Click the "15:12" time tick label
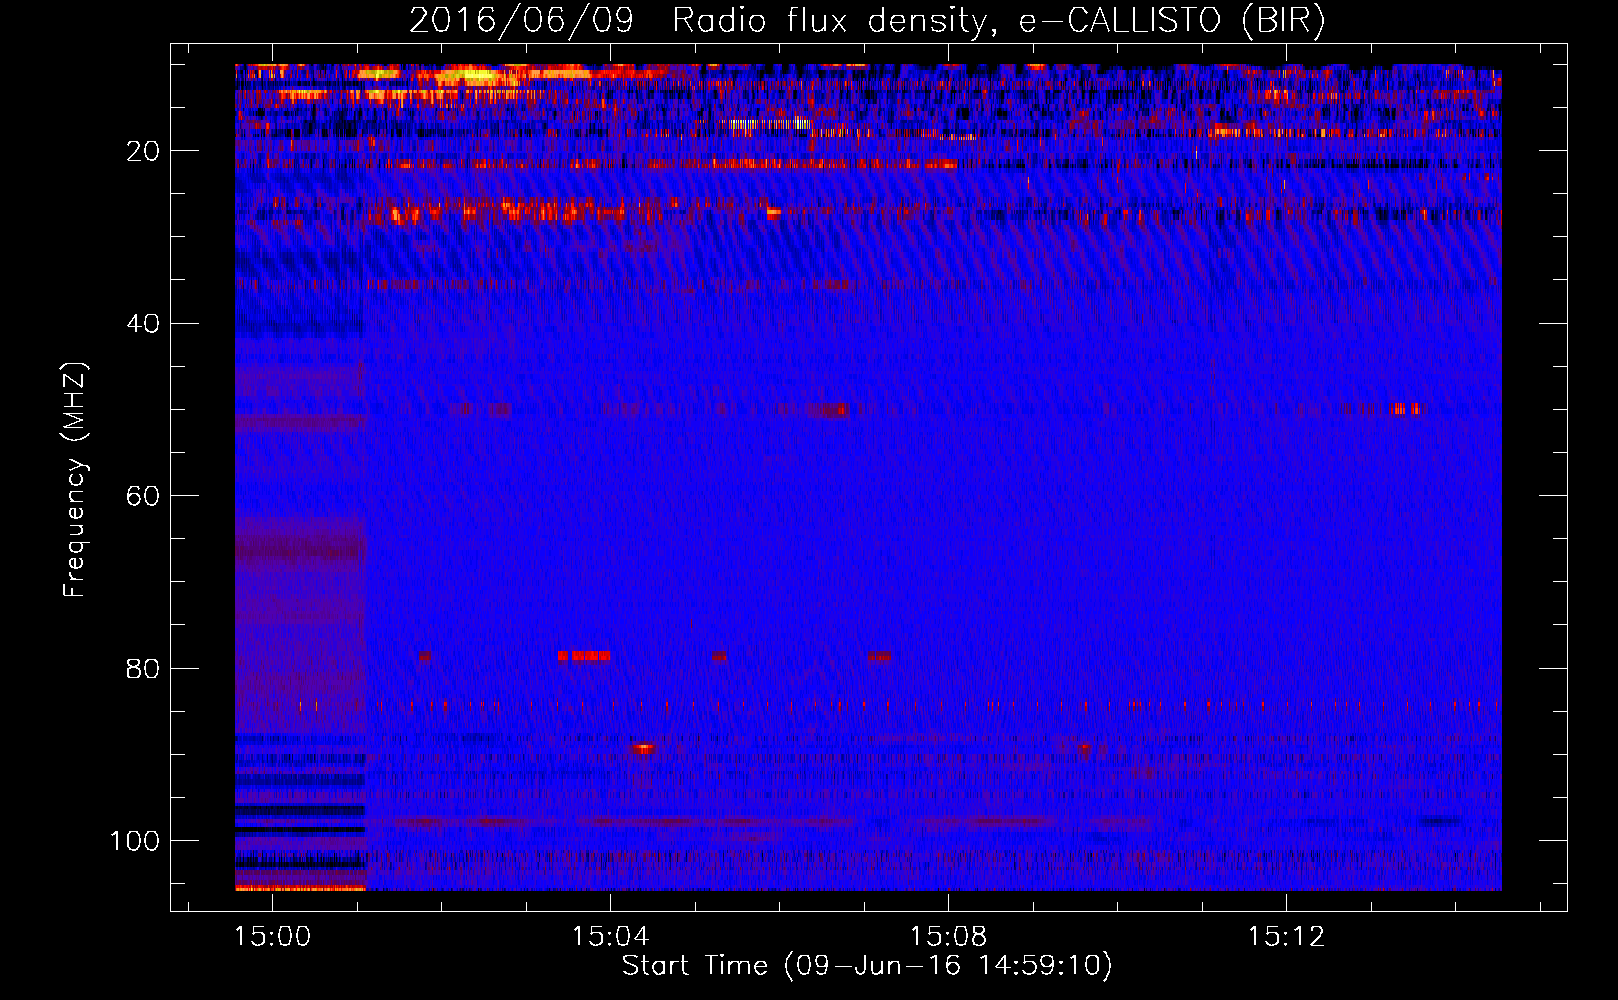Image resolution: width=1618 pixels, height=1000 pixels. pyautogui.click(x=1286, y=937)
